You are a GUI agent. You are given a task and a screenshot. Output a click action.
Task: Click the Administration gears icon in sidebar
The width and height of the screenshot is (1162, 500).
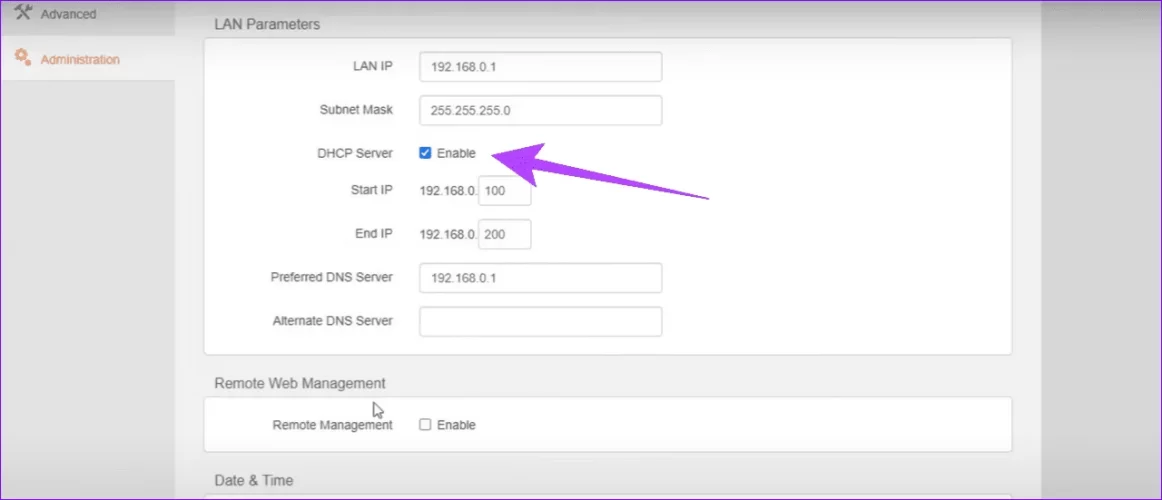[23, 58]
